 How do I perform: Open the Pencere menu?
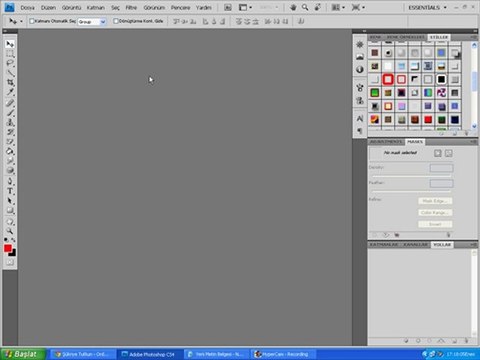[181, 7]
